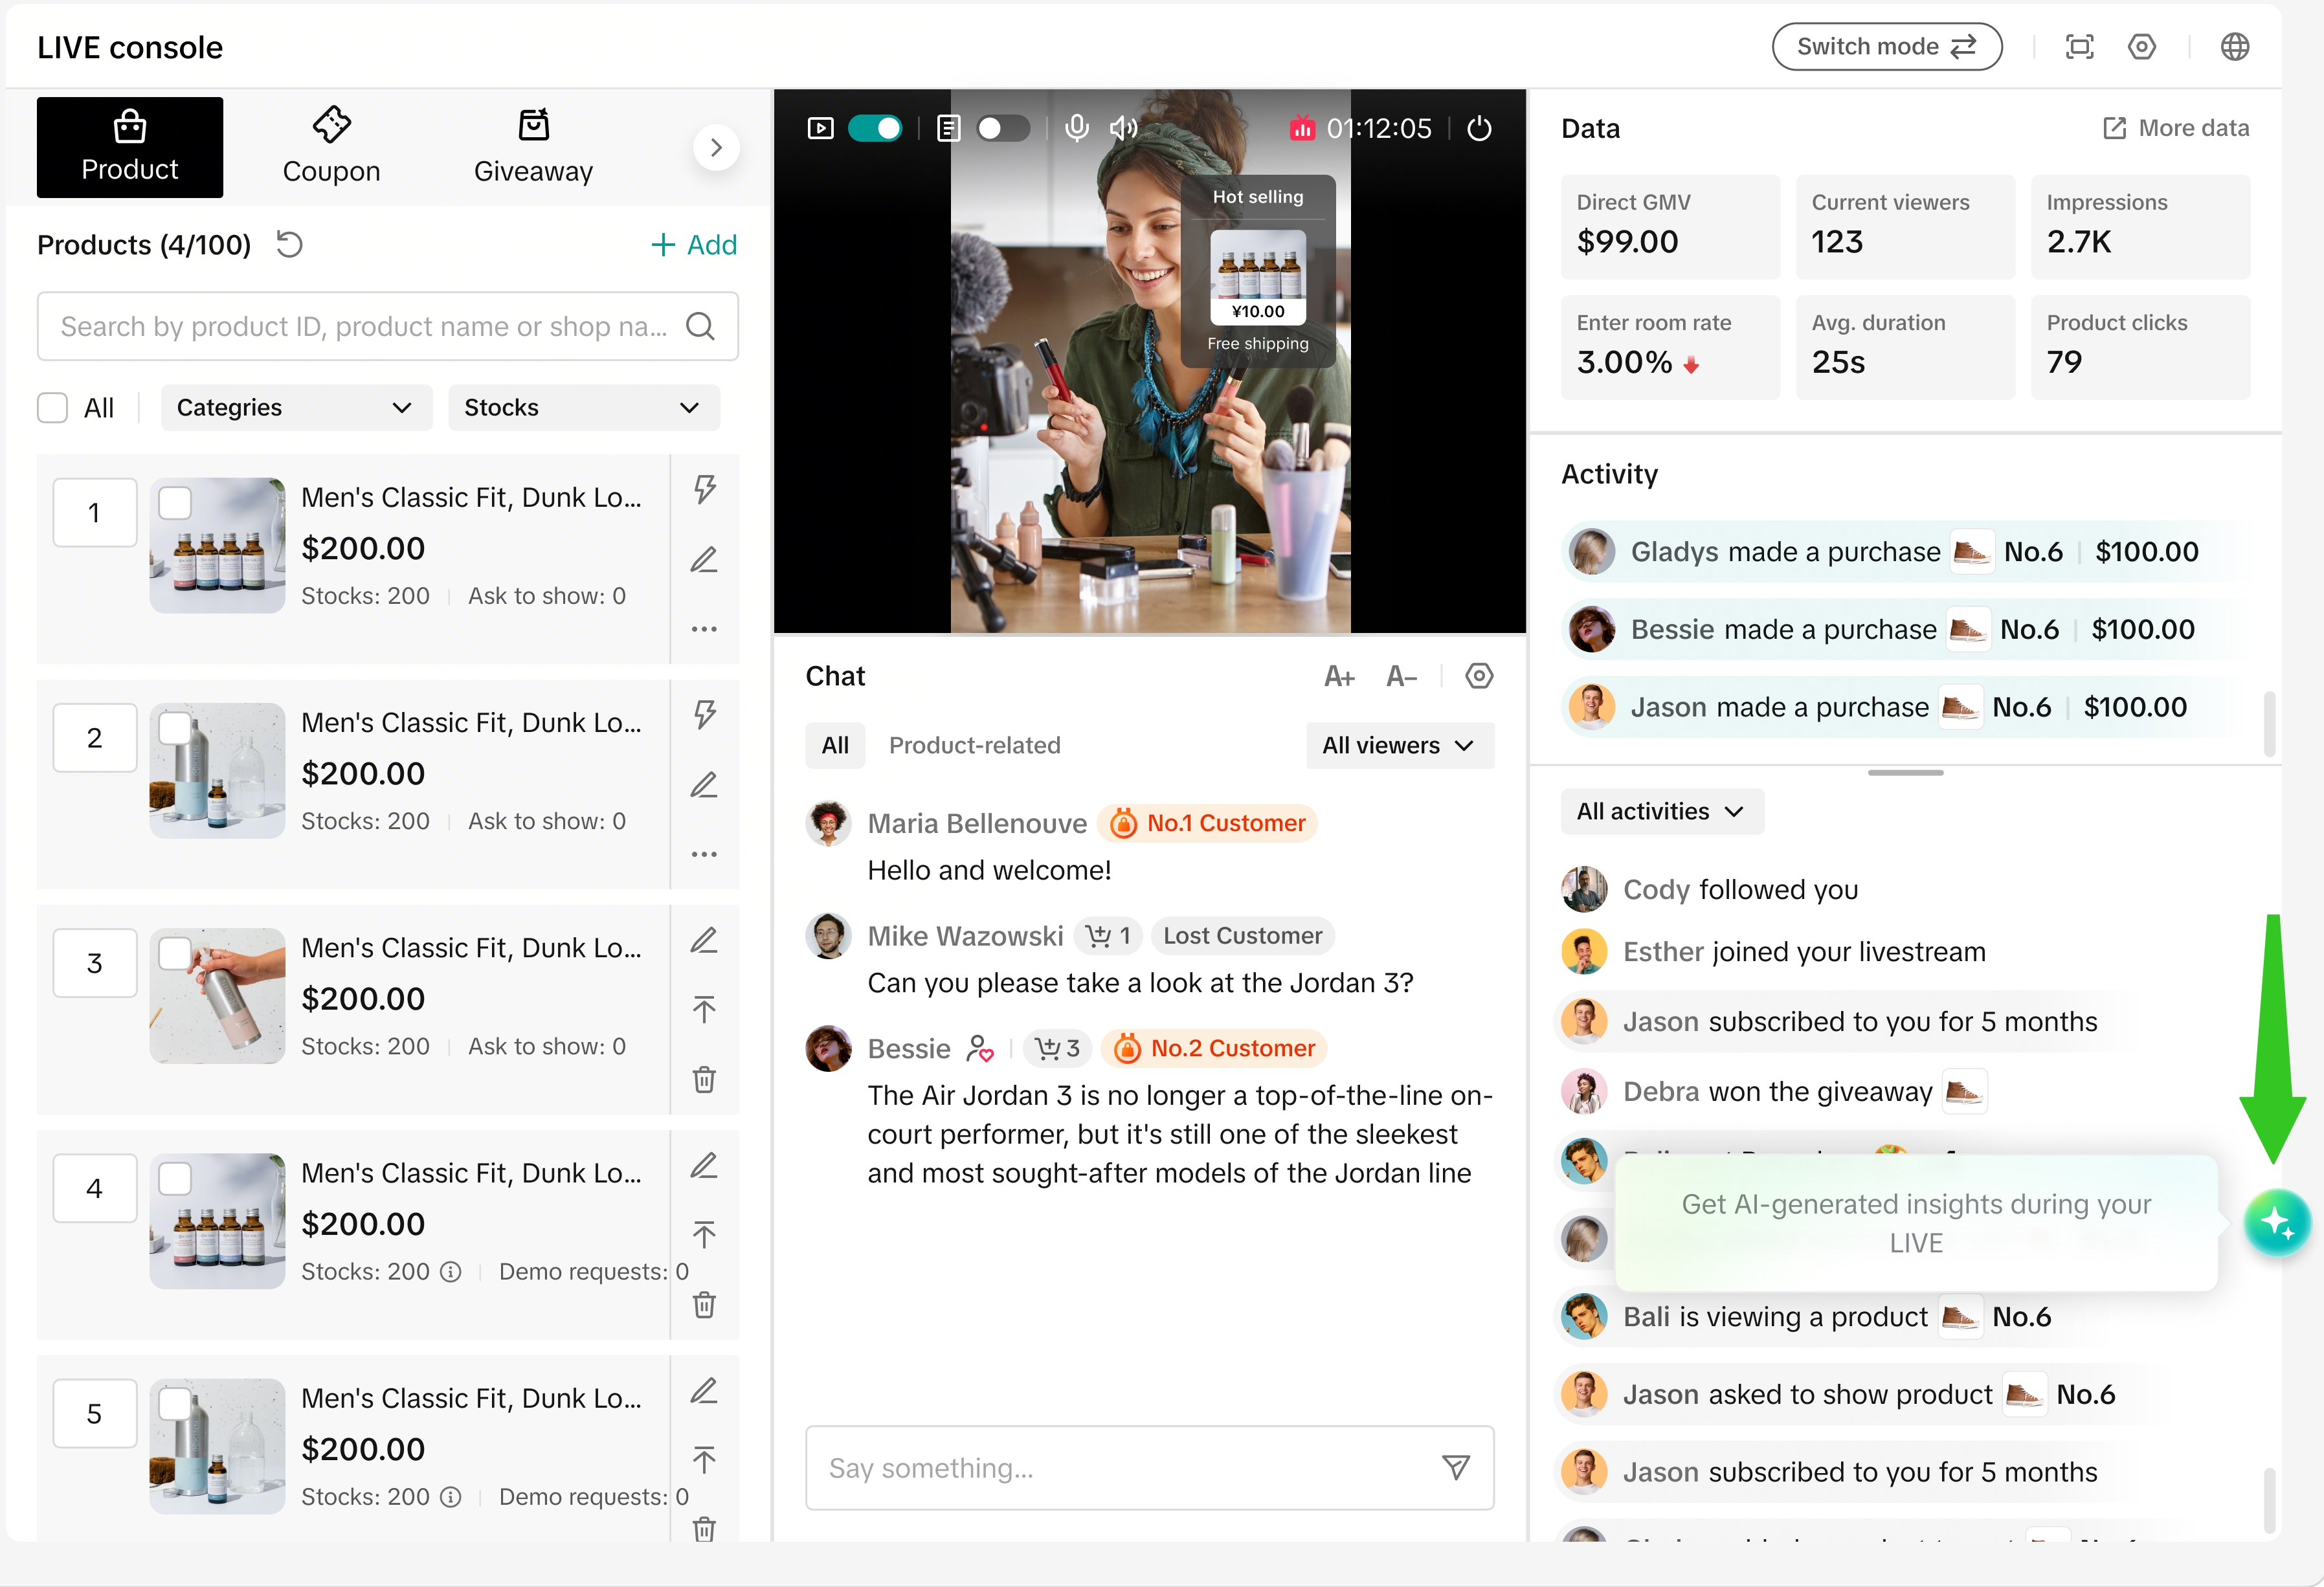Toggle the green video preview switch
2324x1587 pixels.
[875, 129]
